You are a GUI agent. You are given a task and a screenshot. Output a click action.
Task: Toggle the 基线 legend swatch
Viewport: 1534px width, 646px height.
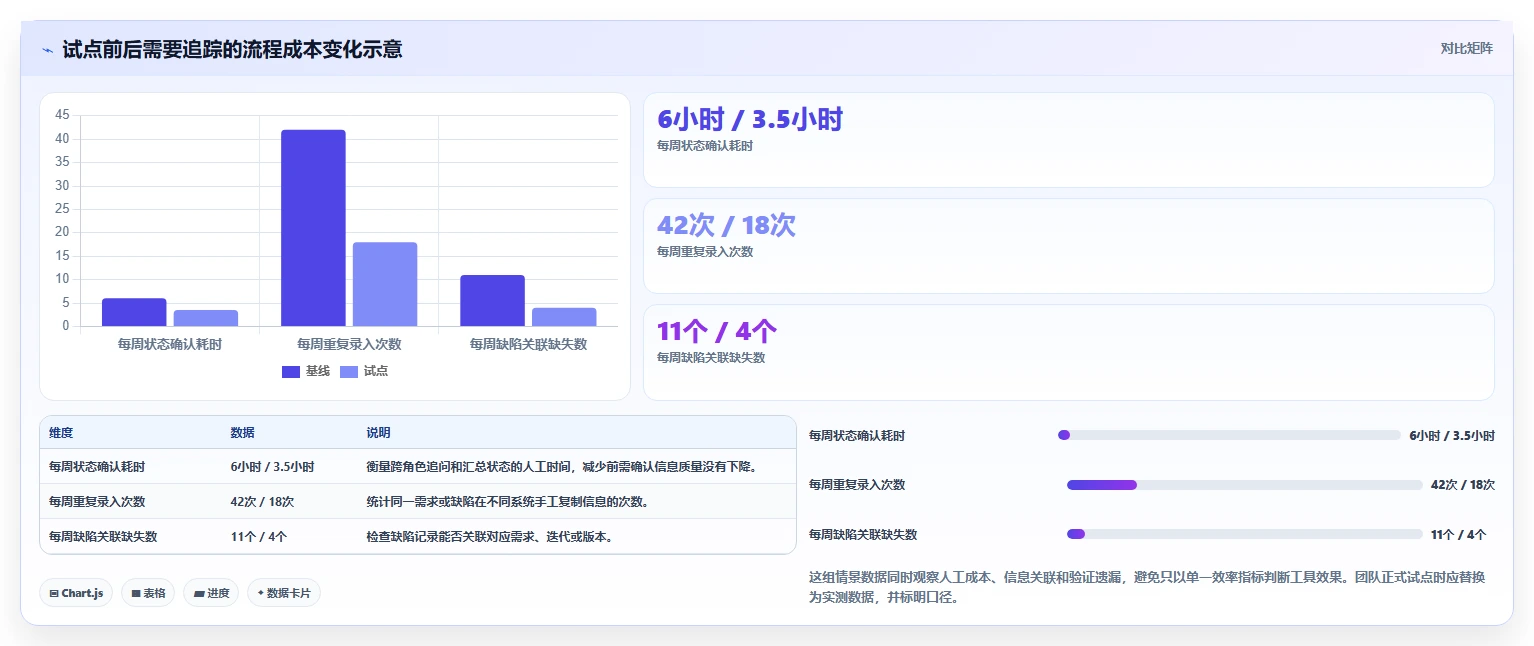click(291, 371)
